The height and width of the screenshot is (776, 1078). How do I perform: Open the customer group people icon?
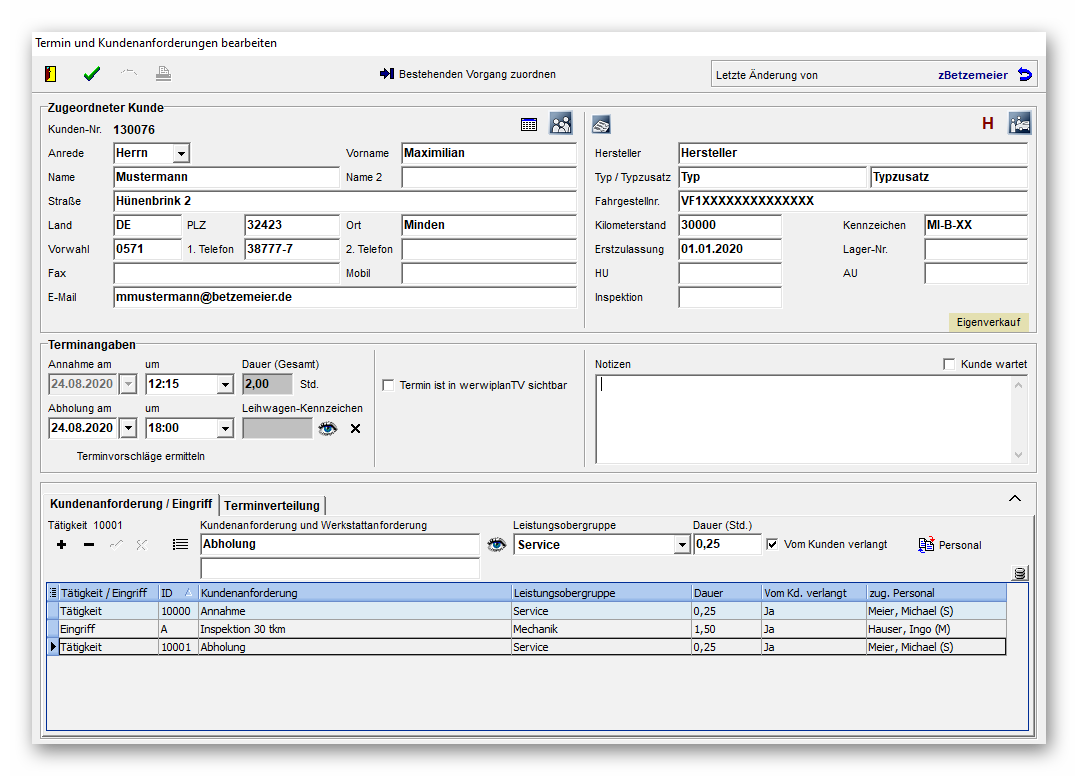(x=561, y=124)
